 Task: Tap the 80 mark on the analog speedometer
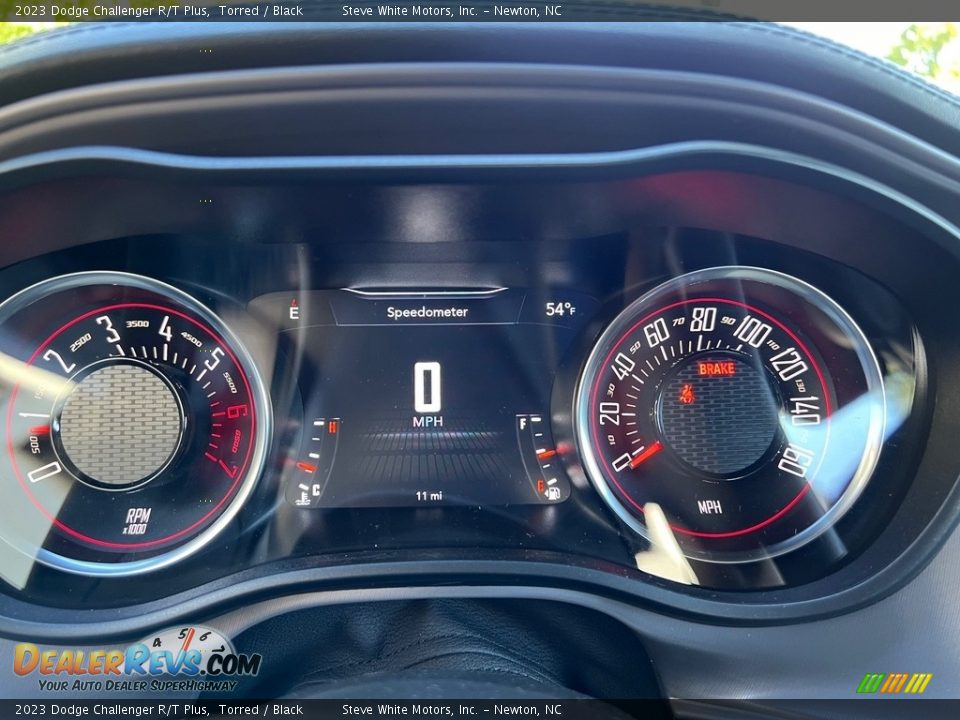703,319
